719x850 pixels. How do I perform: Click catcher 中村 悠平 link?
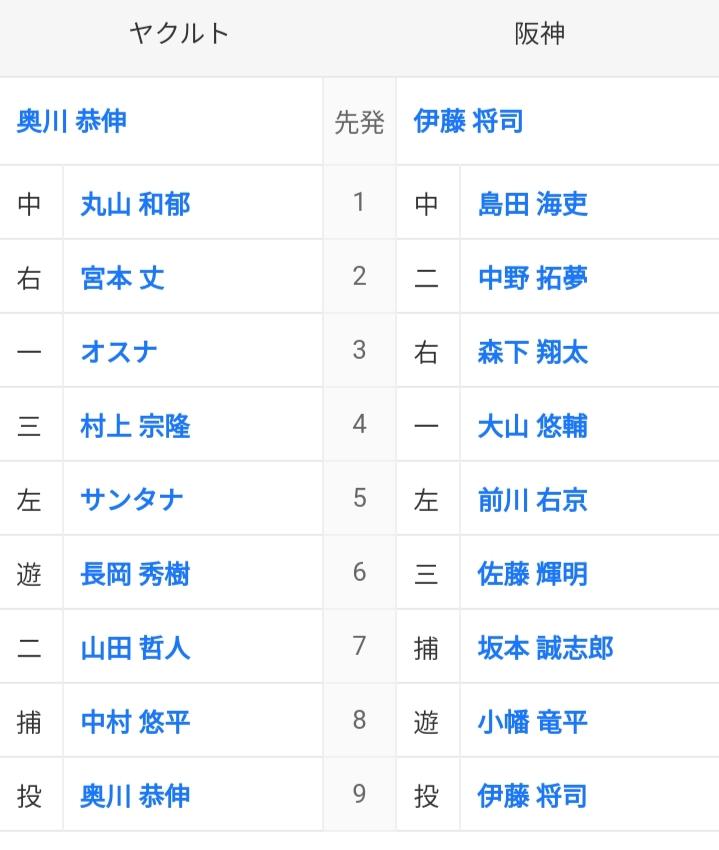[x=136, y=722]
